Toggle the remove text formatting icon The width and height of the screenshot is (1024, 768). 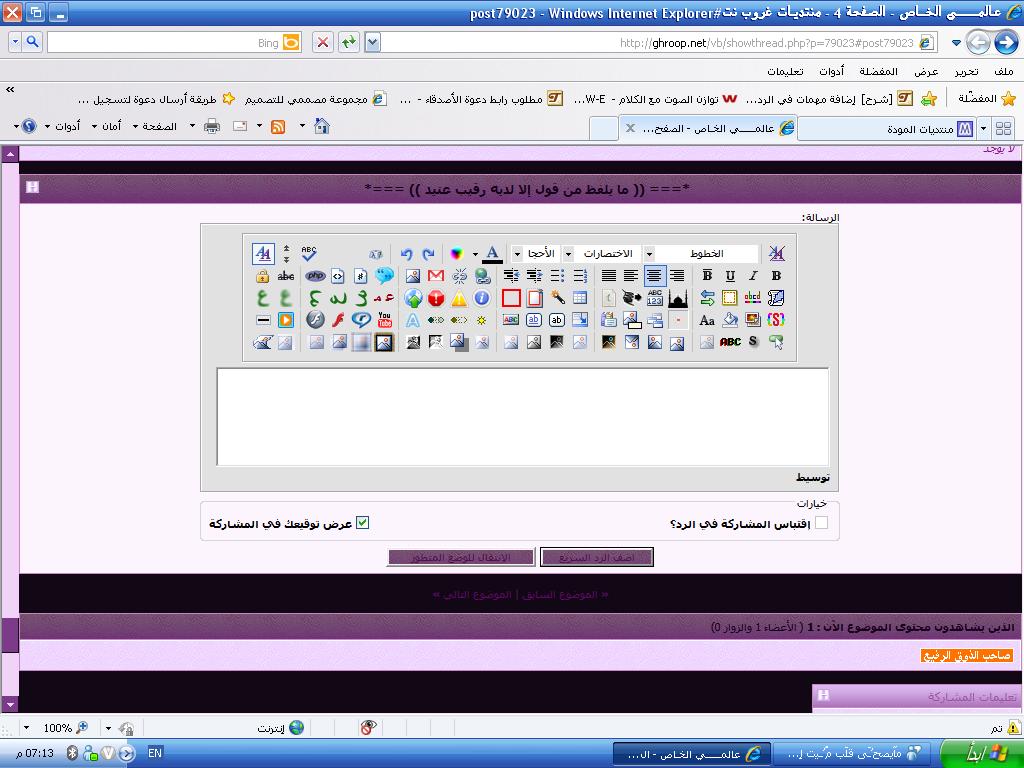click(776, 254)
